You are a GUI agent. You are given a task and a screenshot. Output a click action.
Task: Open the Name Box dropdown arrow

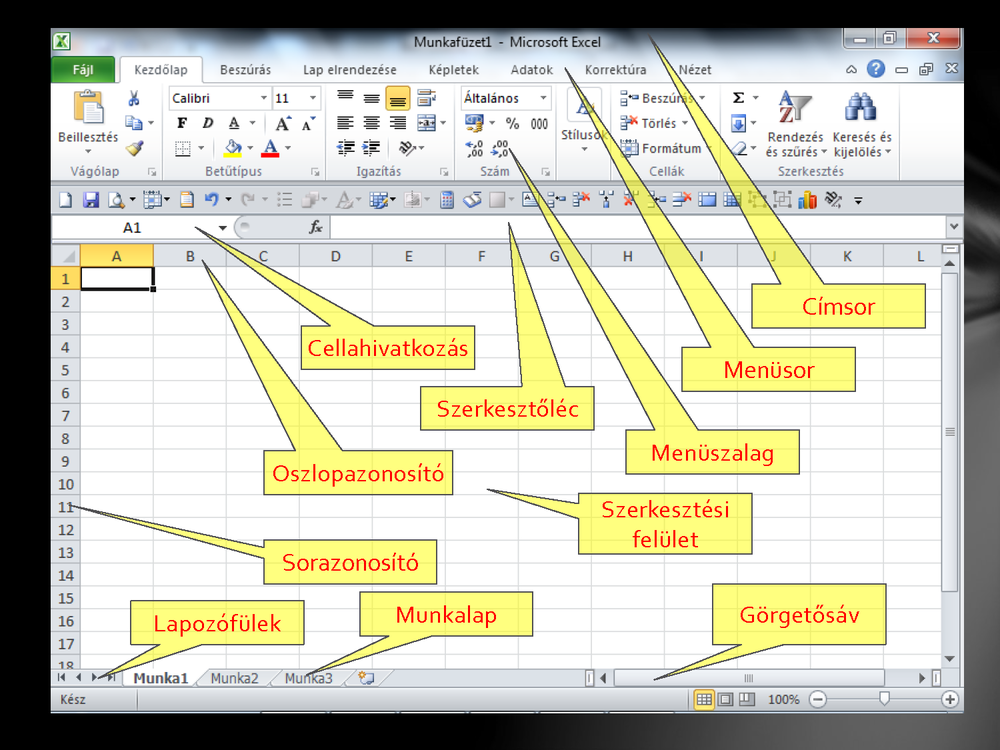coord(223,228)
